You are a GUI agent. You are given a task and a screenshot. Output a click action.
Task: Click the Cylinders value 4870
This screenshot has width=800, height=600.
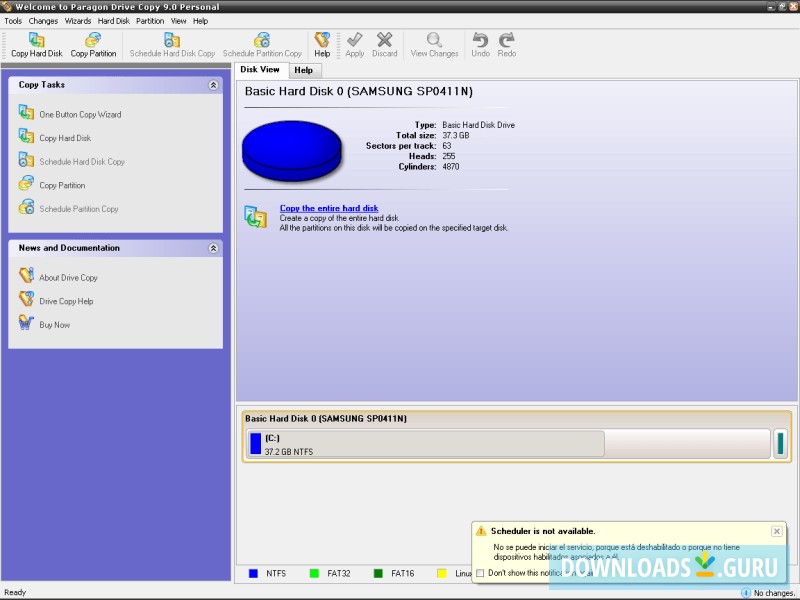point(451,166)
